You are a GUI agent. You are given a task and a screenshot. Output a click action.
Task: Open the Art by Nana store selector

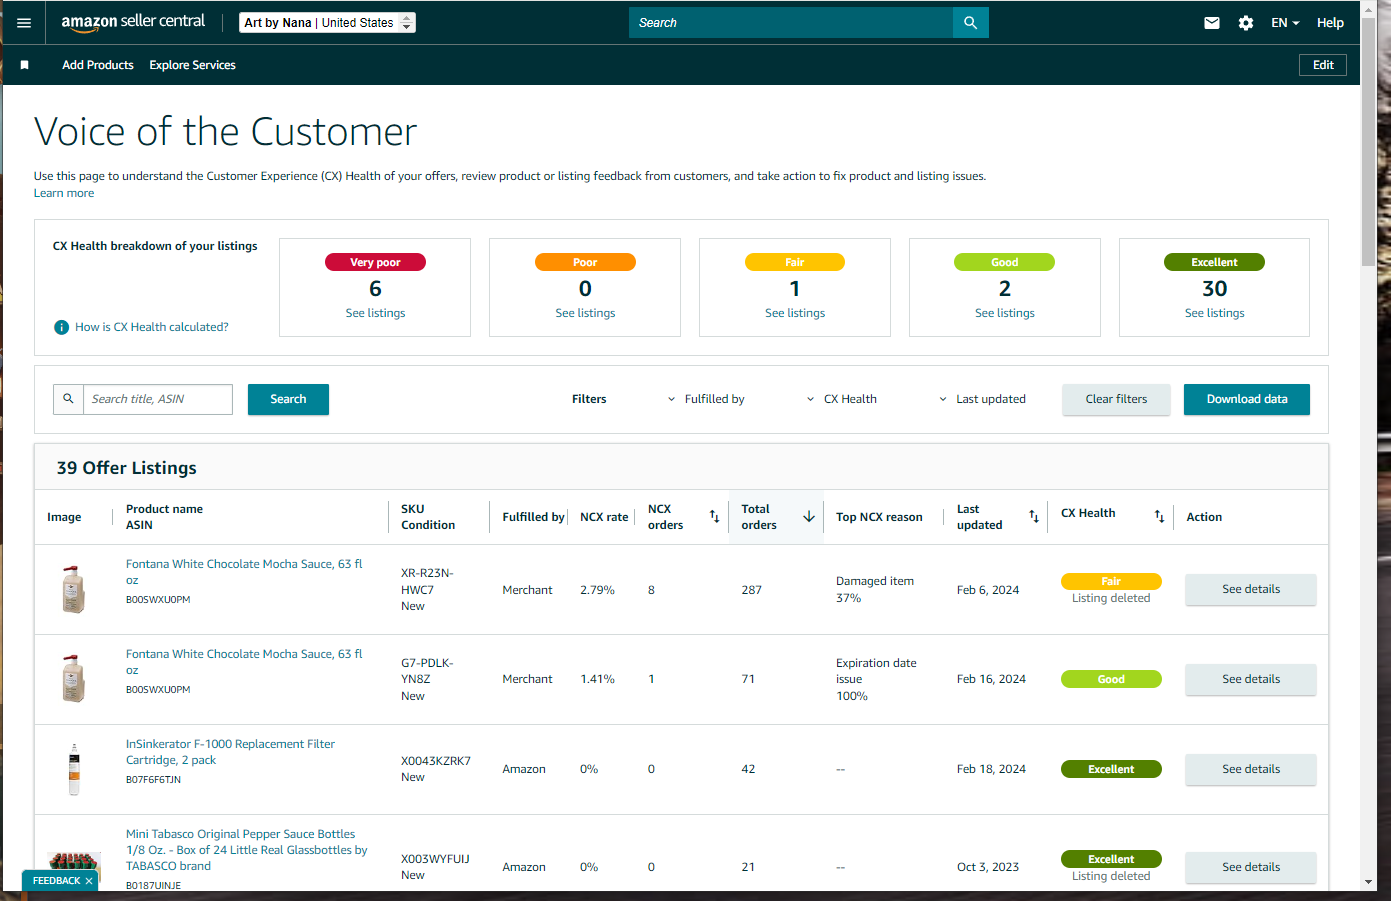pos(327,23)
